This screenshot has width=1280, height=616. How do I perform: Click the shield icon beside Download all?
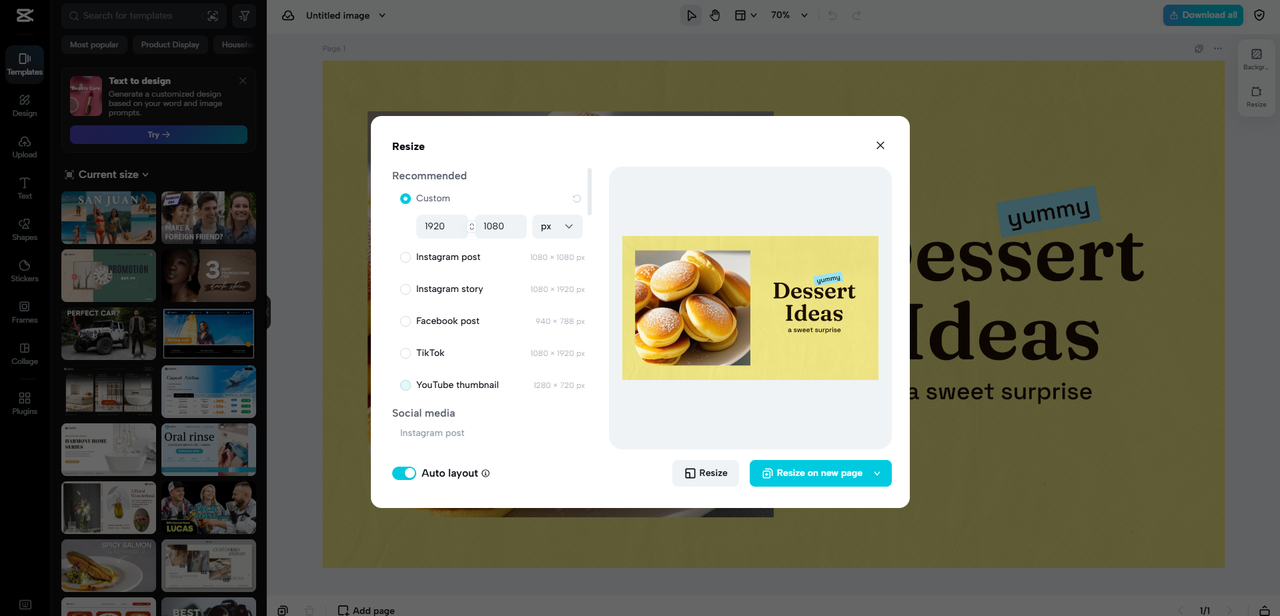point(1259,15)
